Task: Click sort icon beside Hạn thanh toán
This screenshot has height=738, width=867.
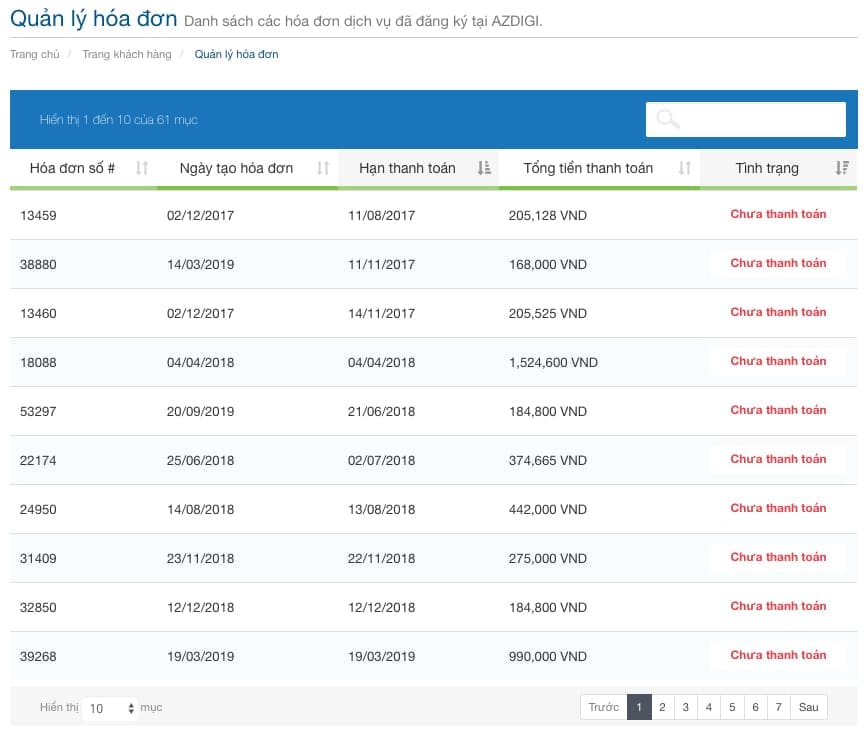Action: pyautogui.click(x=484, y=168)
